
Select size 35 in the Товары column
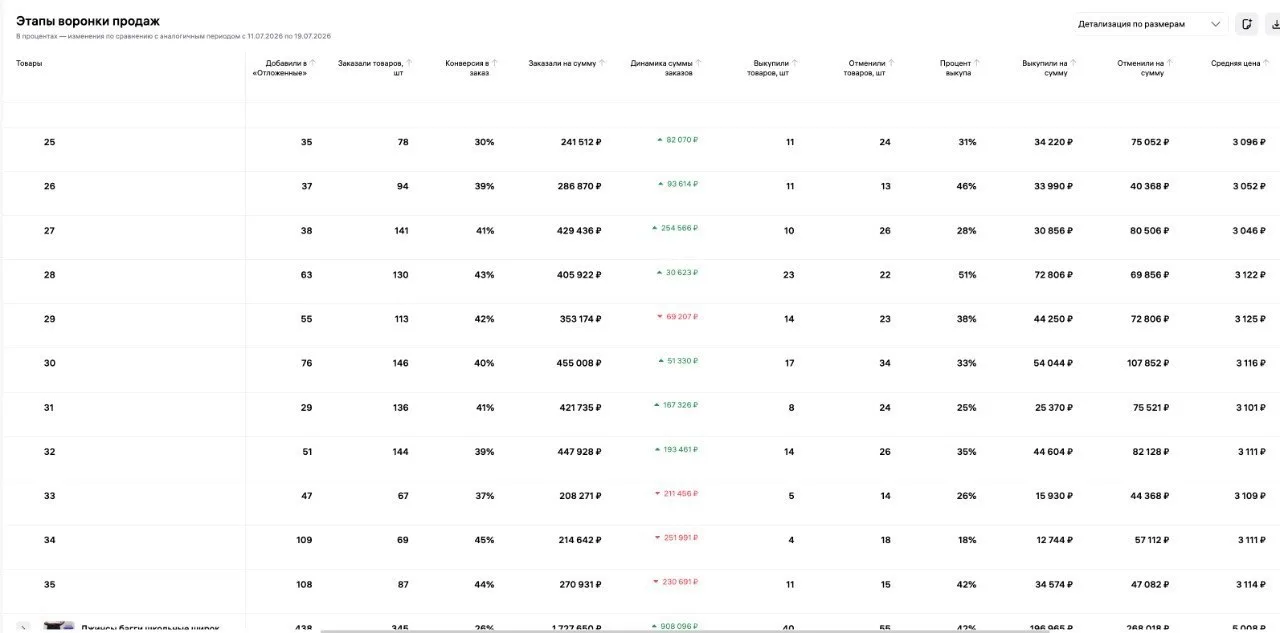pyautogui.click(x=50, y=584)
